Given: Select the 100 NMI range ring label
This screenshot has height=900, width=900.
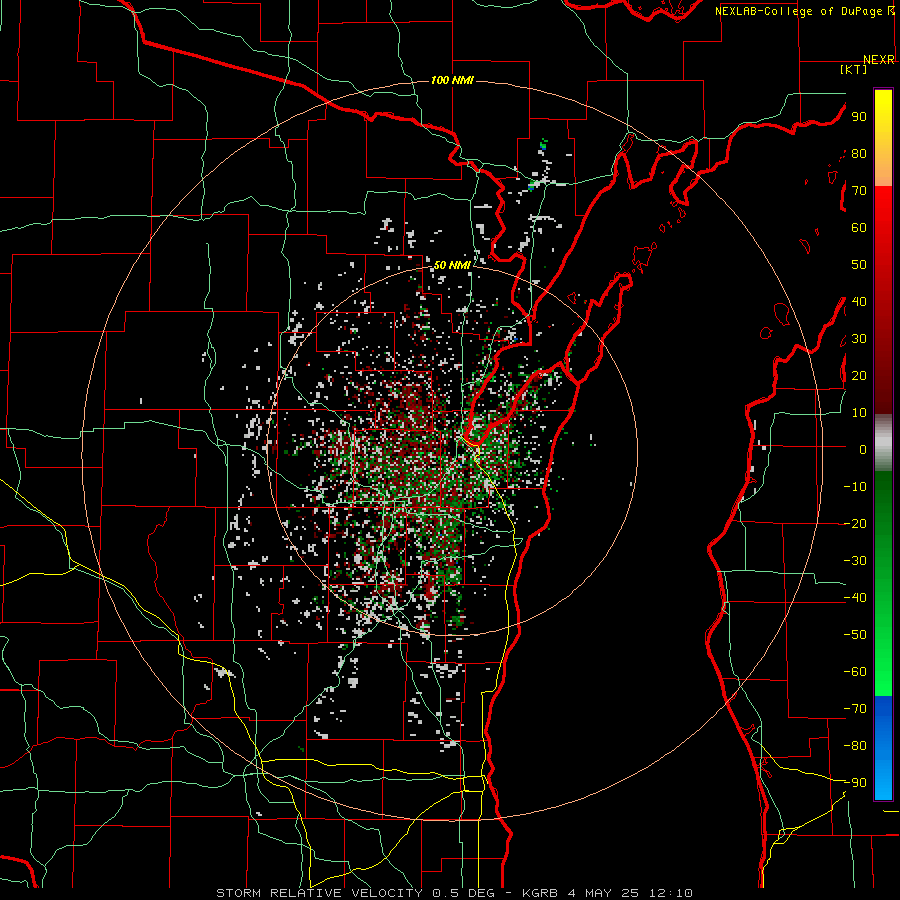Looking at the screenshot, I should point(452,80).
